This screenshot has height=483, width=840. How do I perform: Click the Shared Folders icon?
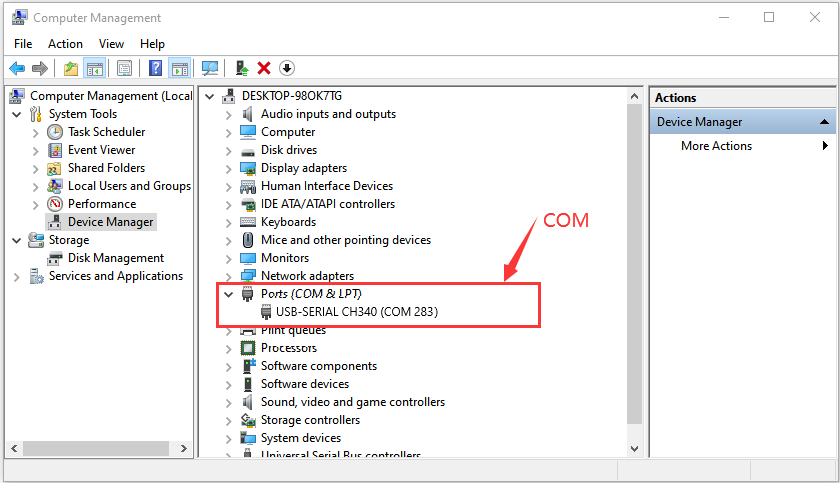coord(54,169)
